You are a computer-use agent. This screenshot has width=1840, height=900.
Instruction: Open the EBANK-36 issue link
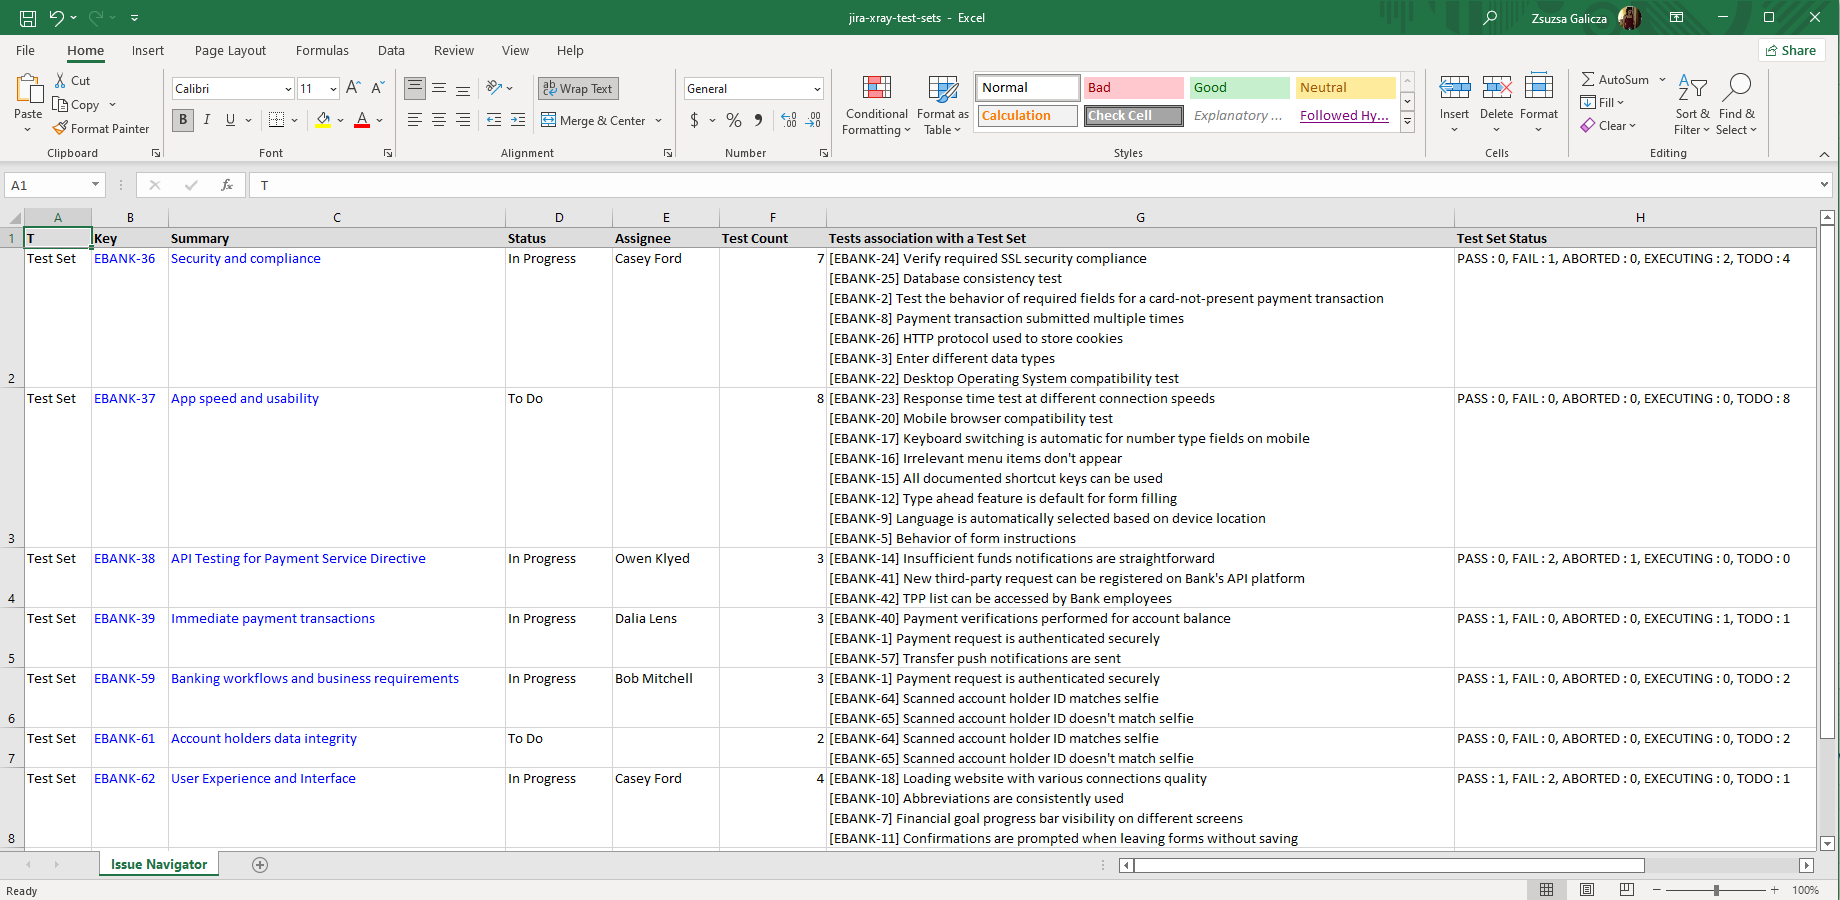[x=125, y=259]
